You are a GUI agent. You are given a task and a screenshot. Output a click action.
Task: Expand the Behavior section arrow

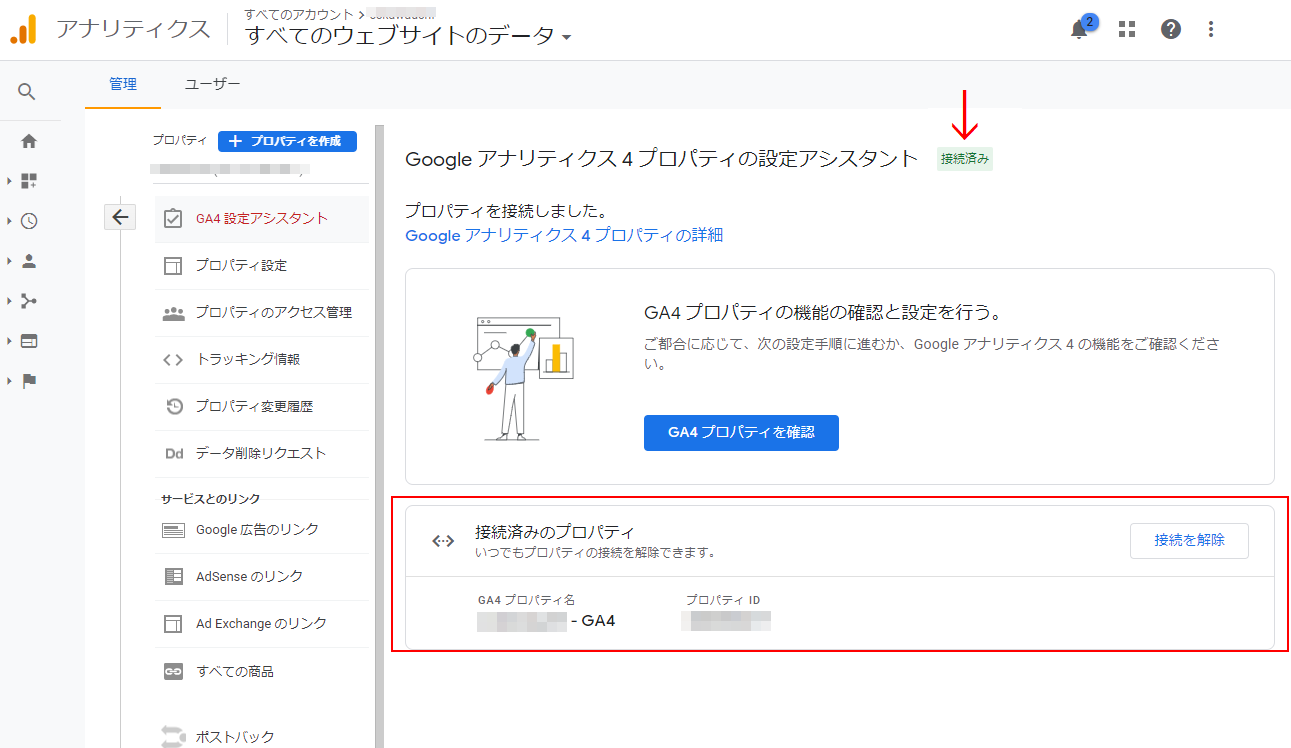point(9,341)
